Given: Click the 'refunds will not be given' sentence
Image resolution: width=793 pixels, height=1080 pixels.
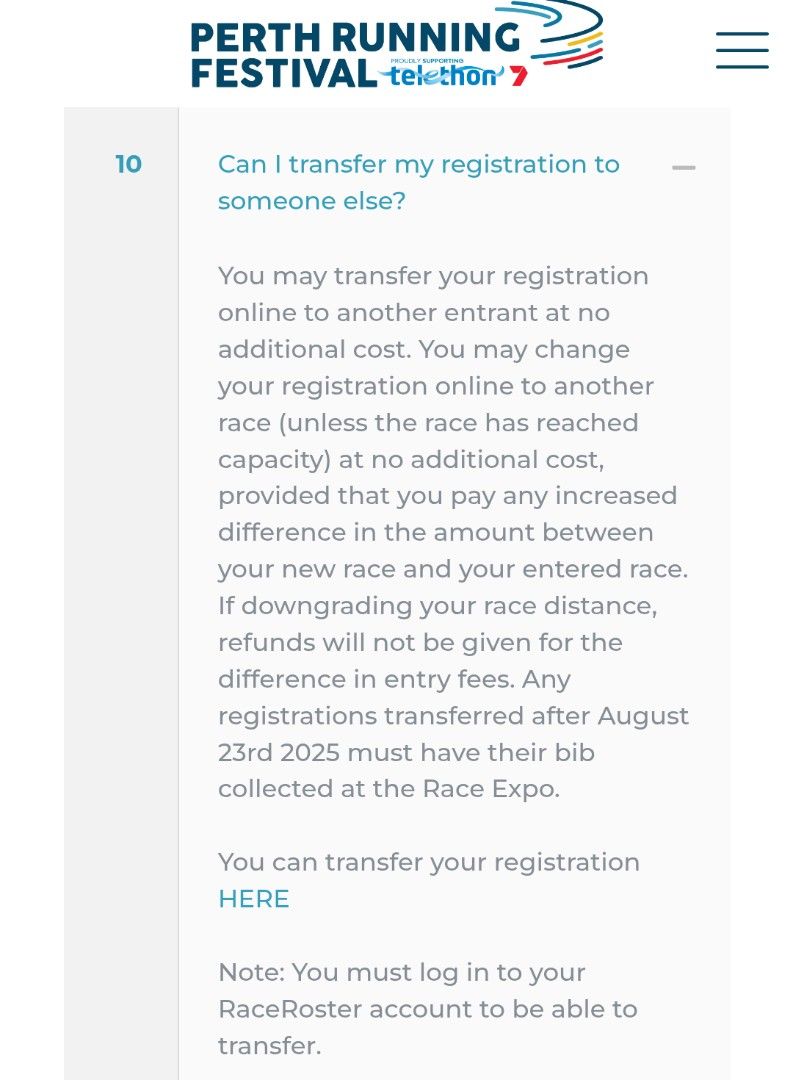Looking at the screenshot, I should pyautogui.click(x=420, y=642).
